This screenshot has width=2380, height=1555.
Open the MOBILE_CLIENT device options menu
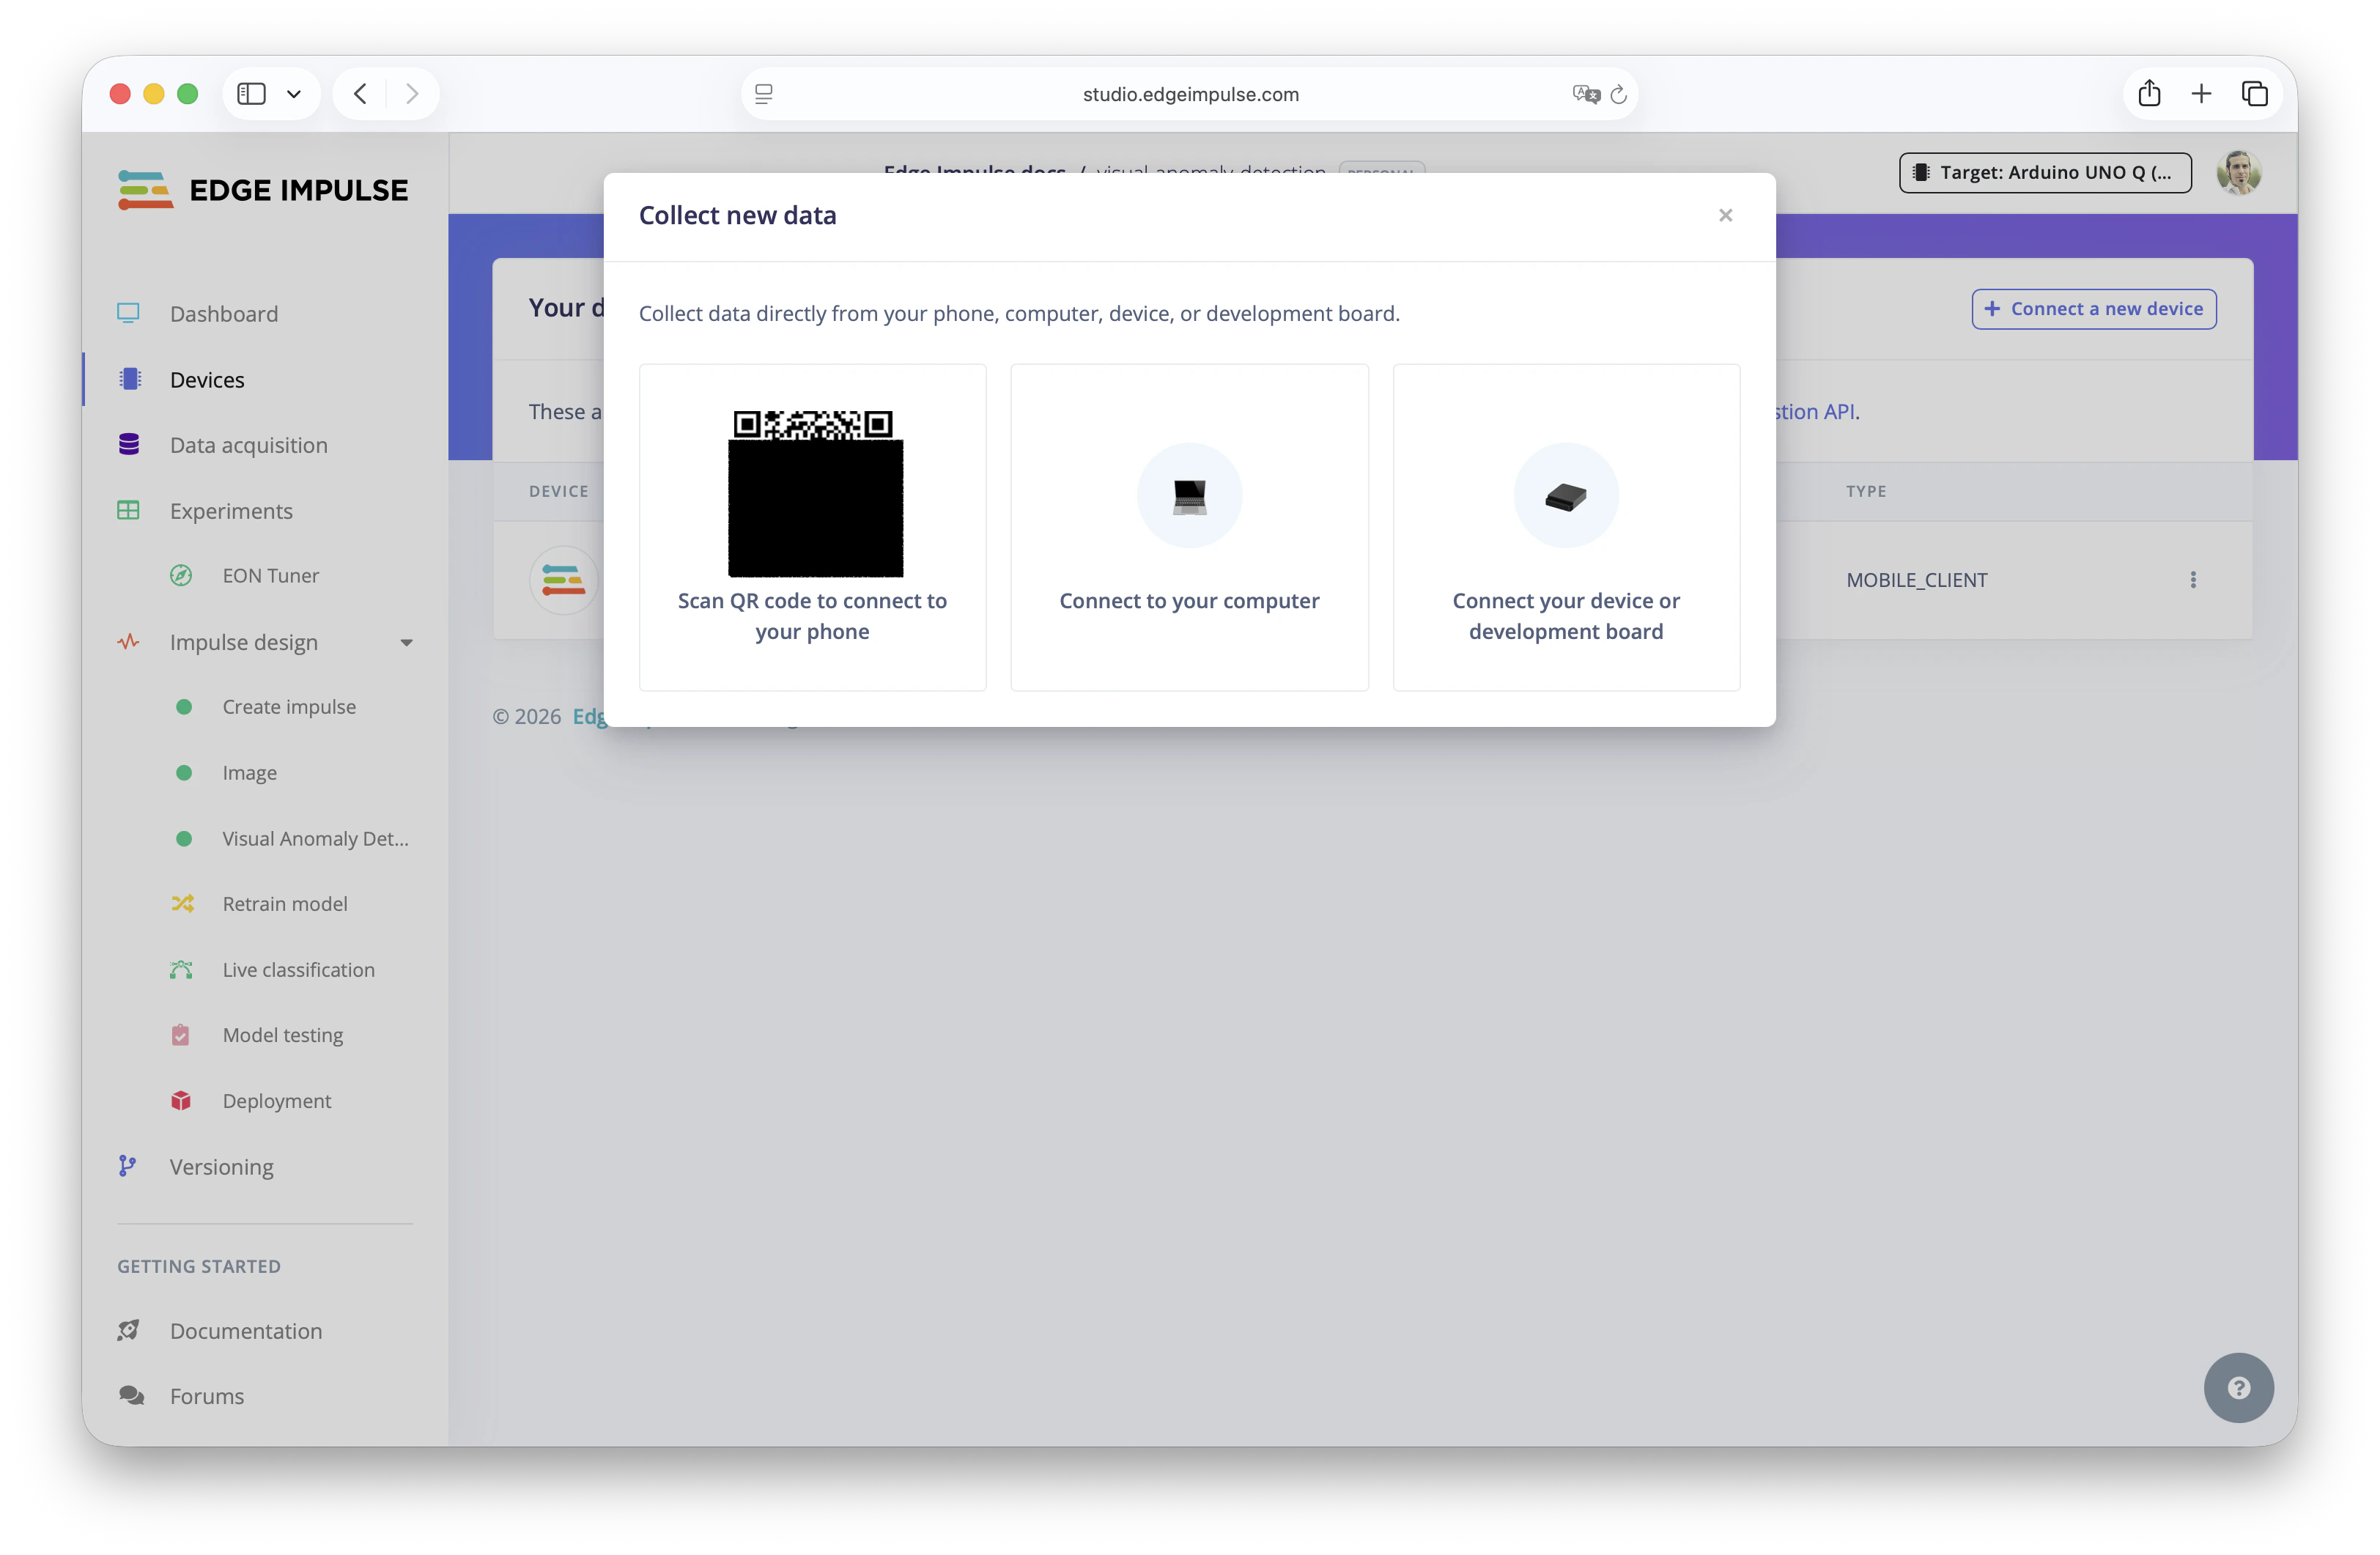pos(2193,580)
